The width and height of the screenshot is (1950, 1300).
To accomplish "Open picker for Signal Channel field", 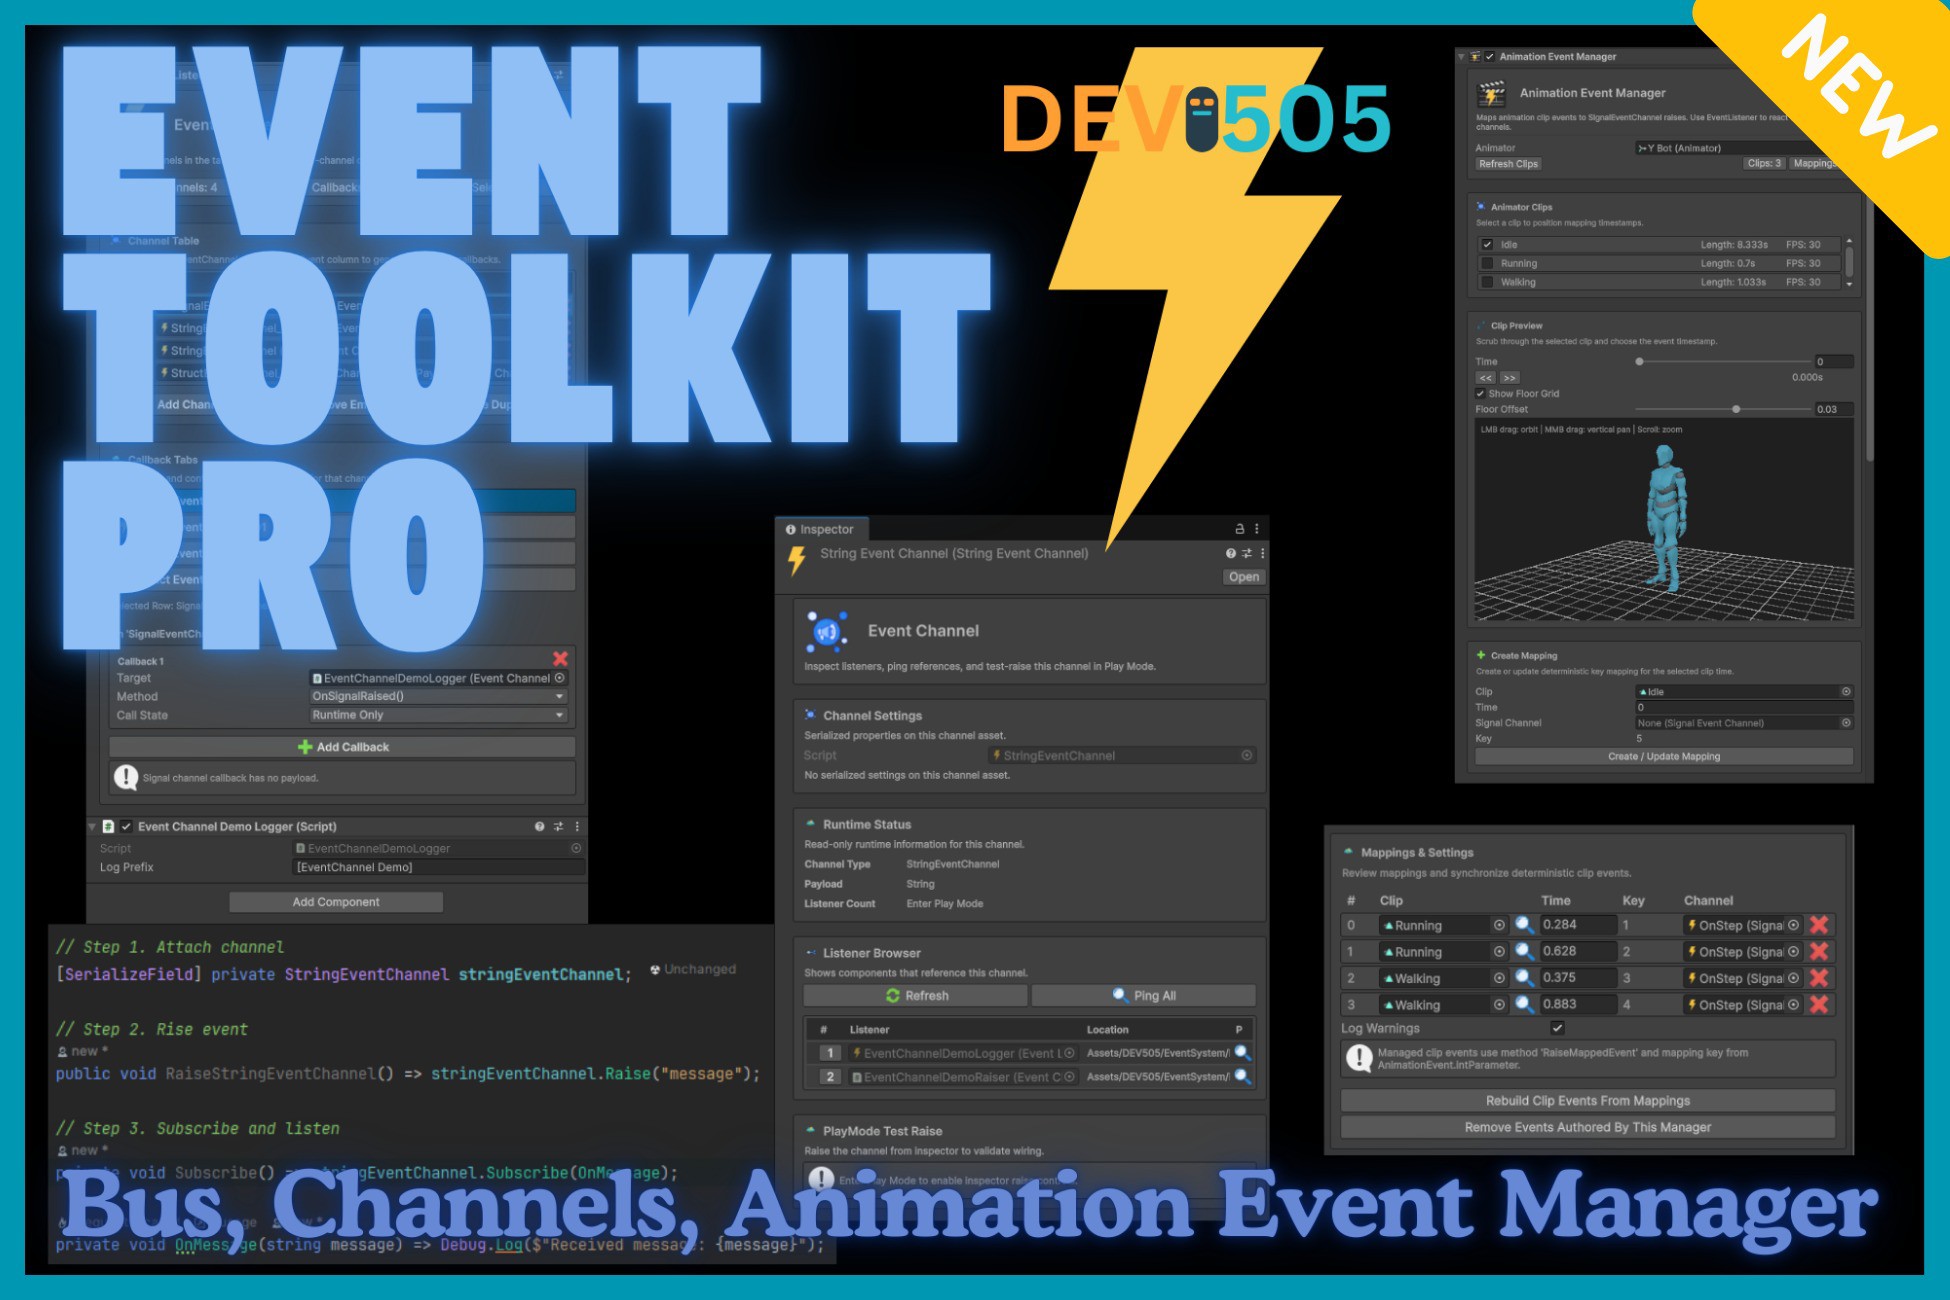I will tap(1846, 723).
